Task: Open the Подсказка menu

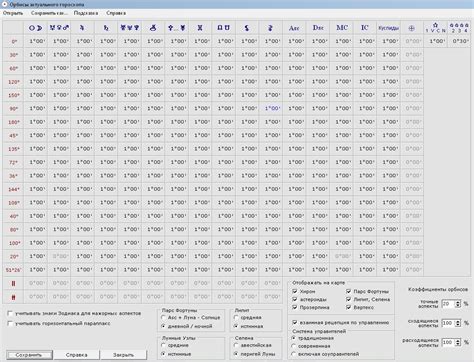Action: pyautogui.click(x=86, y=13)
